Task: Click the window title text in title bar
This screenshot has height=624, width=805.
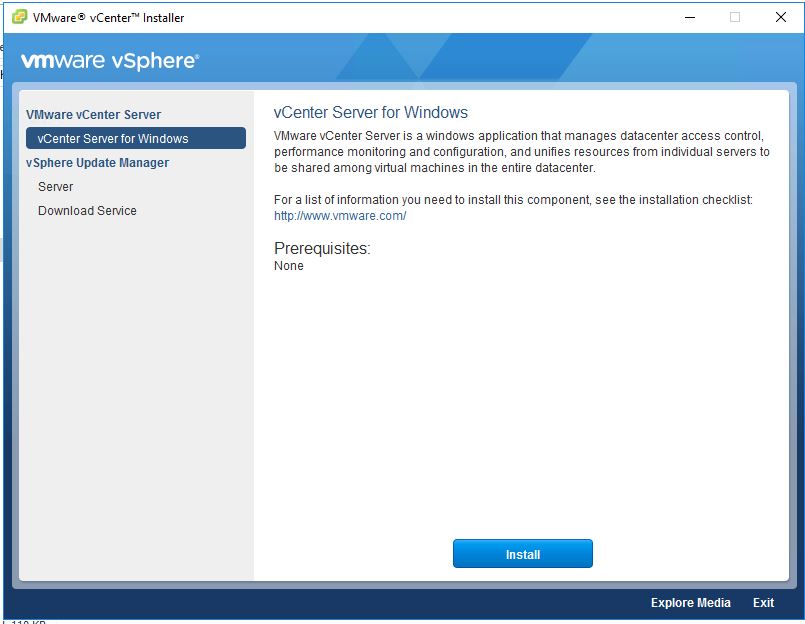Action: click(108, 17)
